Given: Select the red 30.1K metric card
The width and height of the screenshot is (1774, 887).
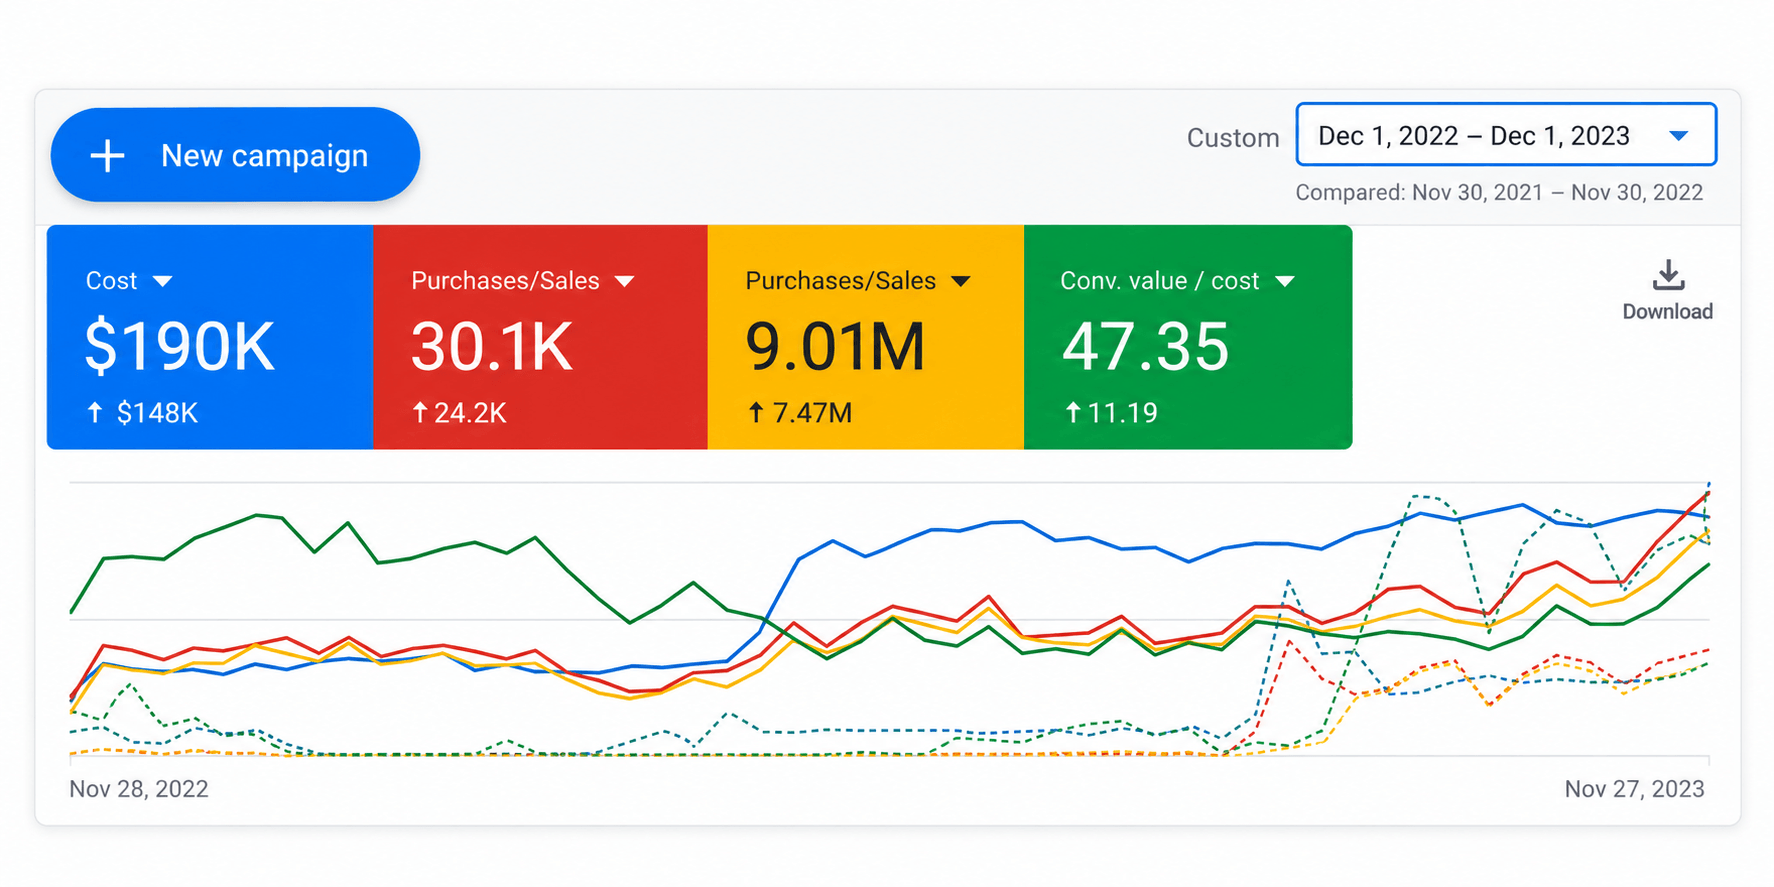Looking at the screenshot, I should pos(541,337).
